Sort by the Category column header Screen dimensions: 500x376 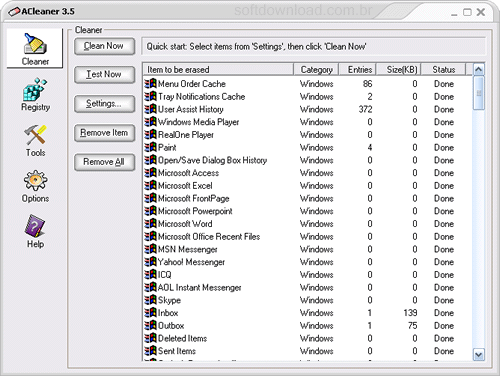(x=316, y=69)
